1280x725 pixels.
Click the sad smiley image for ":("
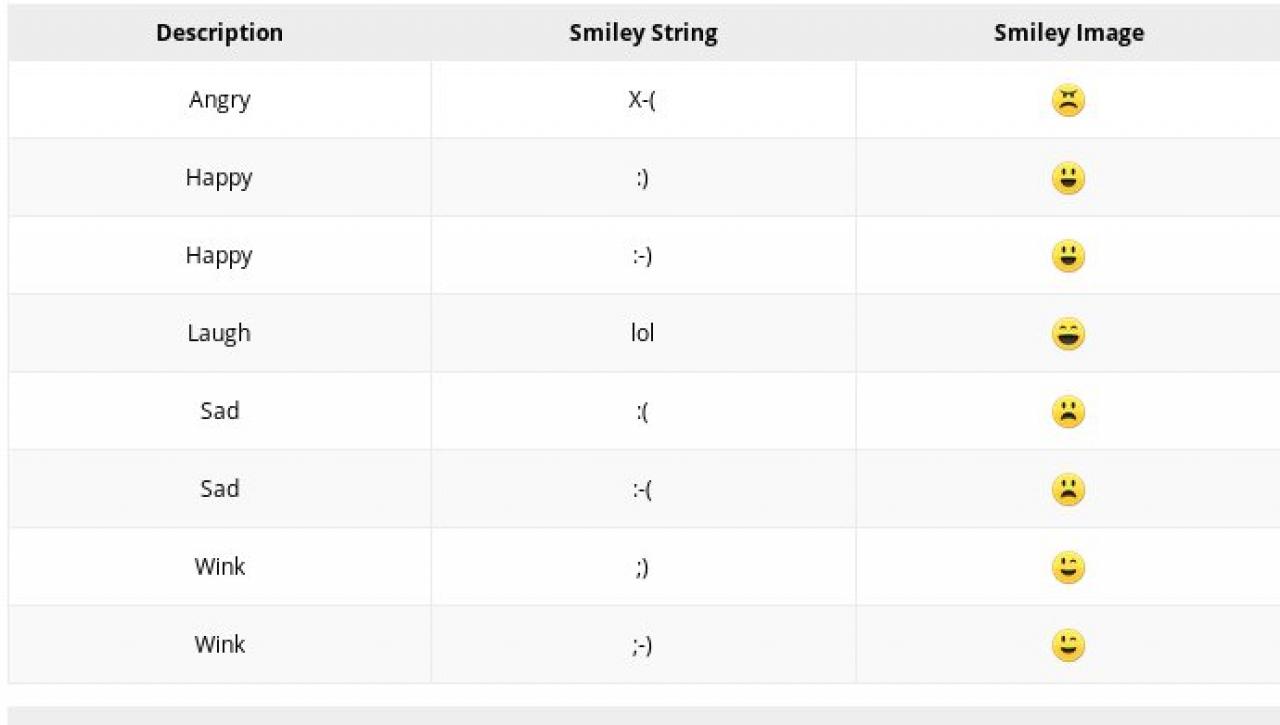(x=1068, y=412)
